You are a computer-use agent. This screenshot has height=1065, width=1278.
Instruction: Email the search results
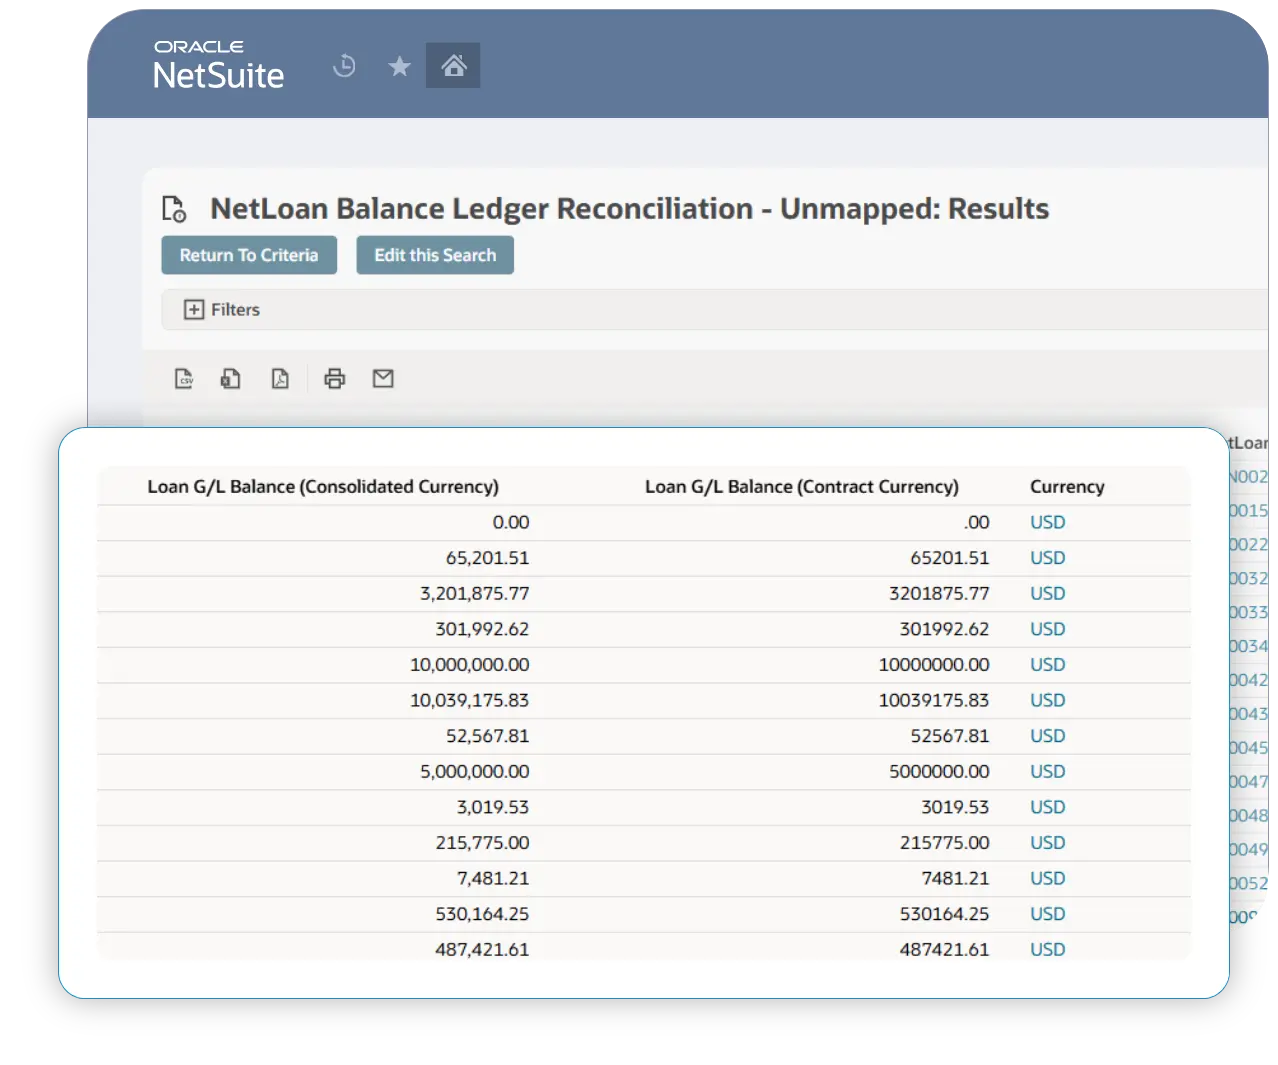[383, 378]
